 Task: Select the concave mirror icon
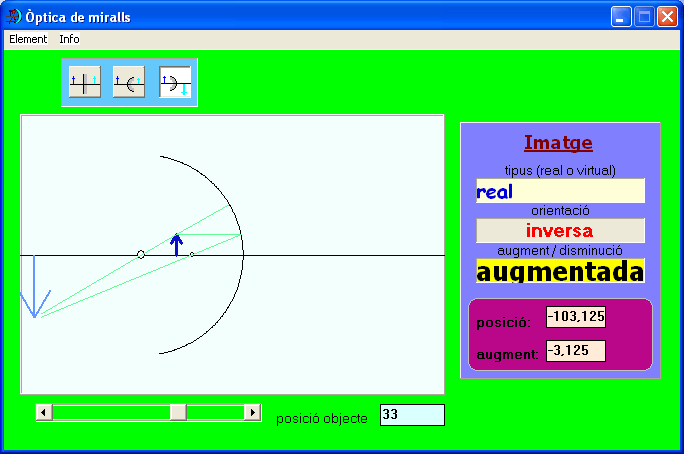pos(175,82)
